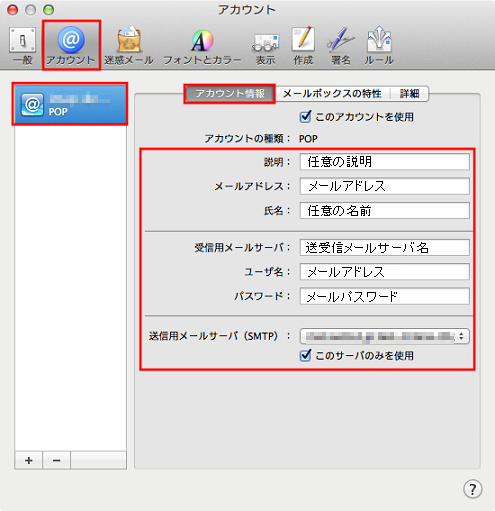Screen dimensions: 495x511
Task: Open the 作成 composing preferences
Action: coord(303,47)
